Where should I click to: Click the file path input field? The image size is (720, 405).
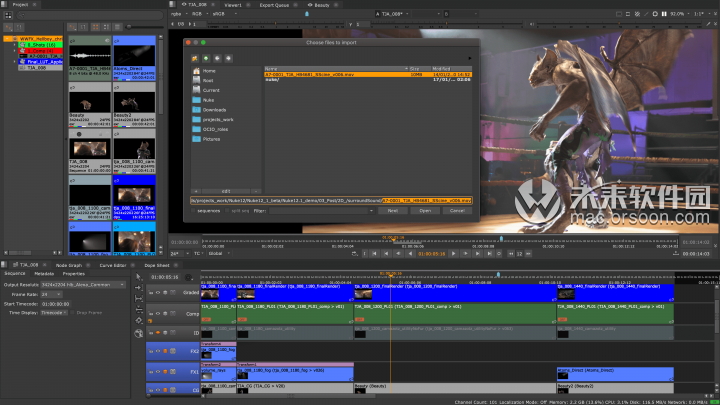(x=331, y=200)
